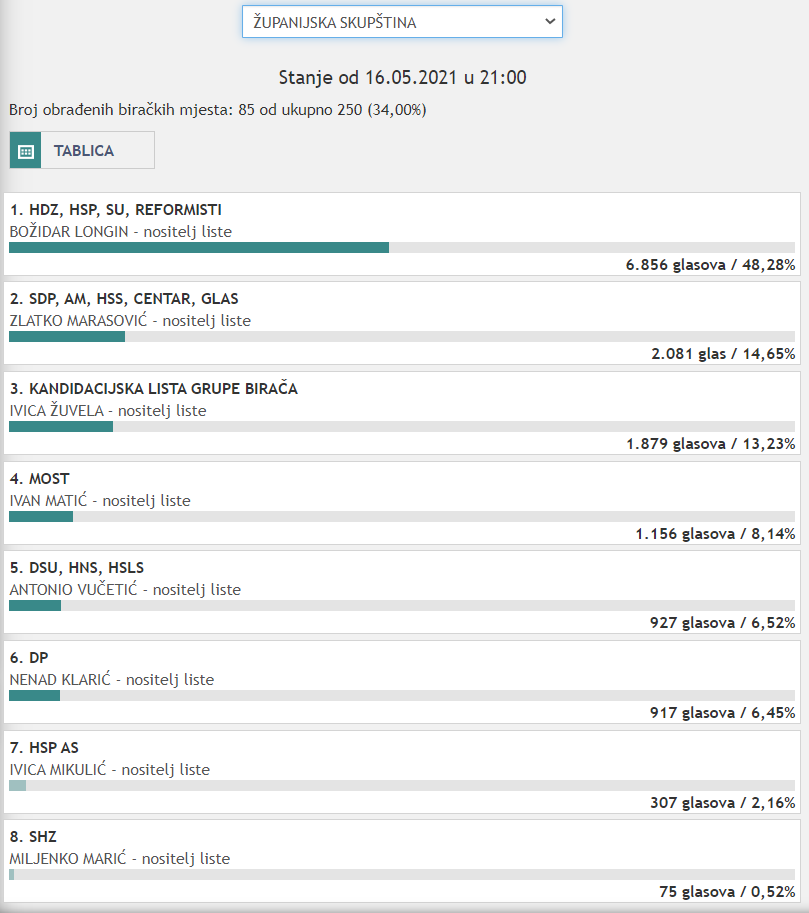Click the dropdown chevron arrow
Viewport: 809px width, 913px height.
(547, 21)
